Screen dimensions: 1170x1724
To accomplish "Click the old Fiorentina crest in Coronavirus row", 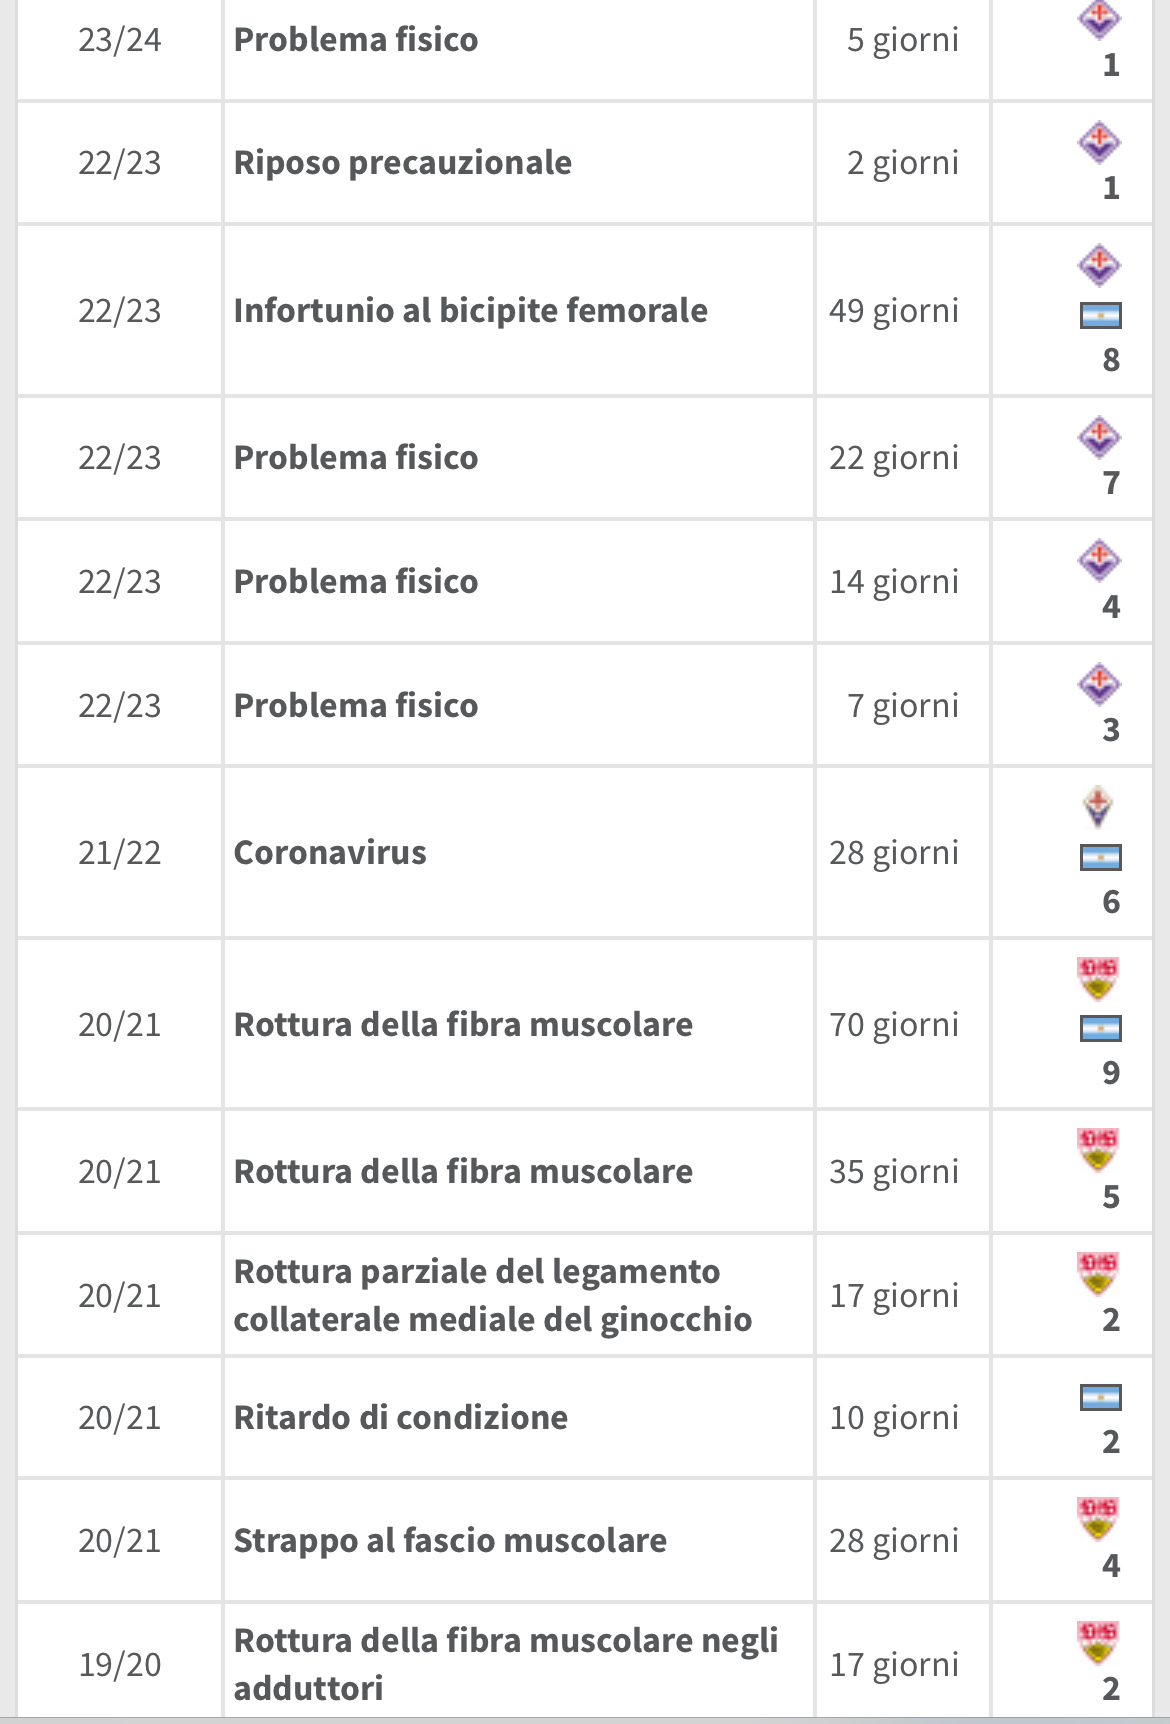I will click(1098, 808).
